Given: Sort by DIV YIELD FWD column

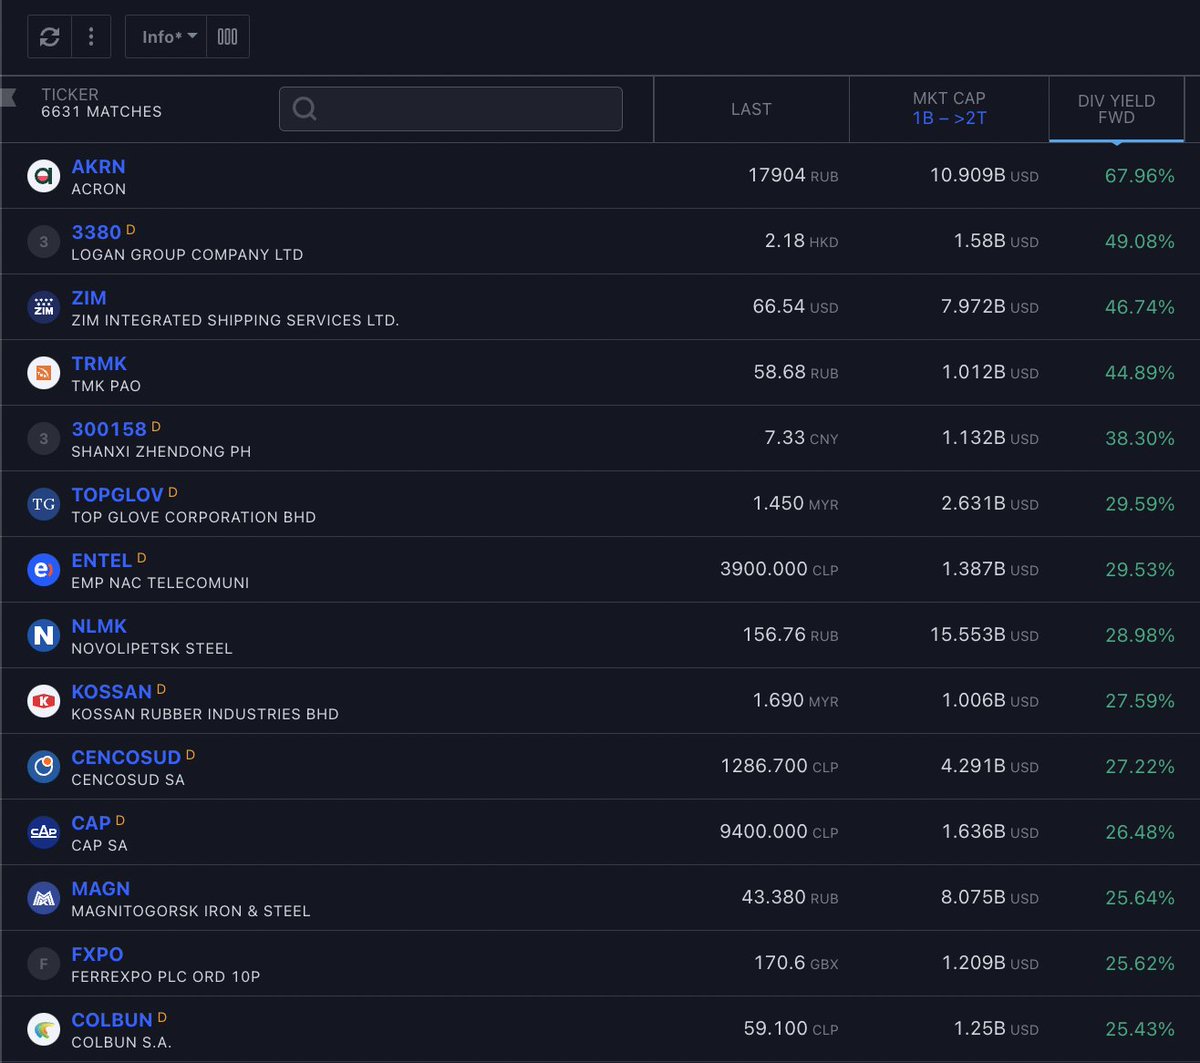Looking at the screenshot, I should (1116, 109).
